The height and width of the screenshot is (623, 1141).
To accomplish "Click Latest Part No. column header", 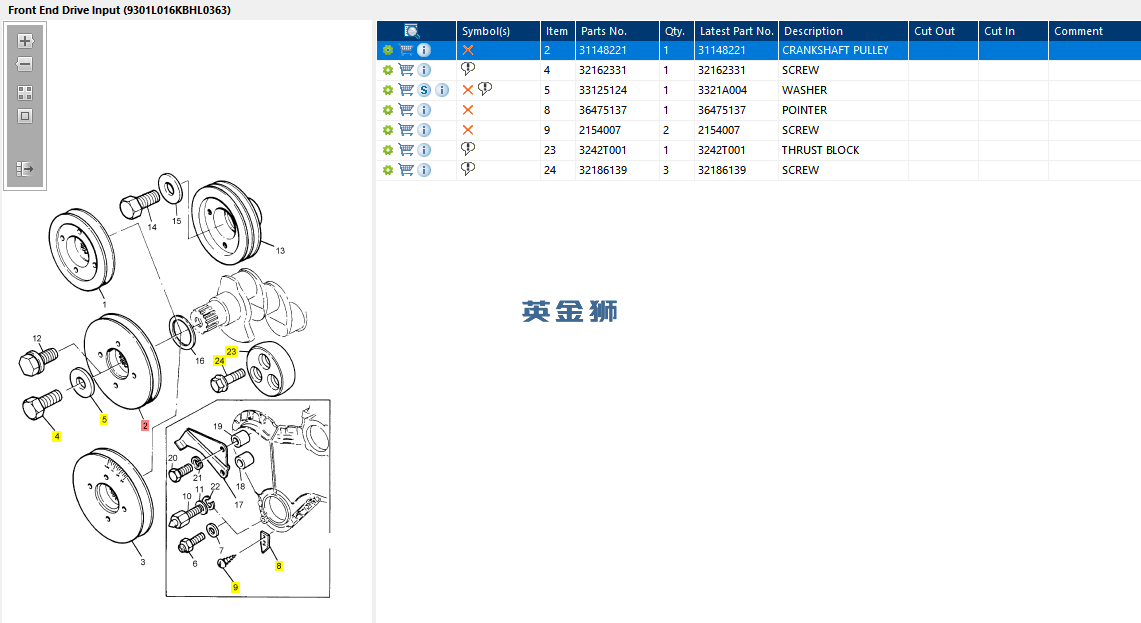I will point(736,31).
